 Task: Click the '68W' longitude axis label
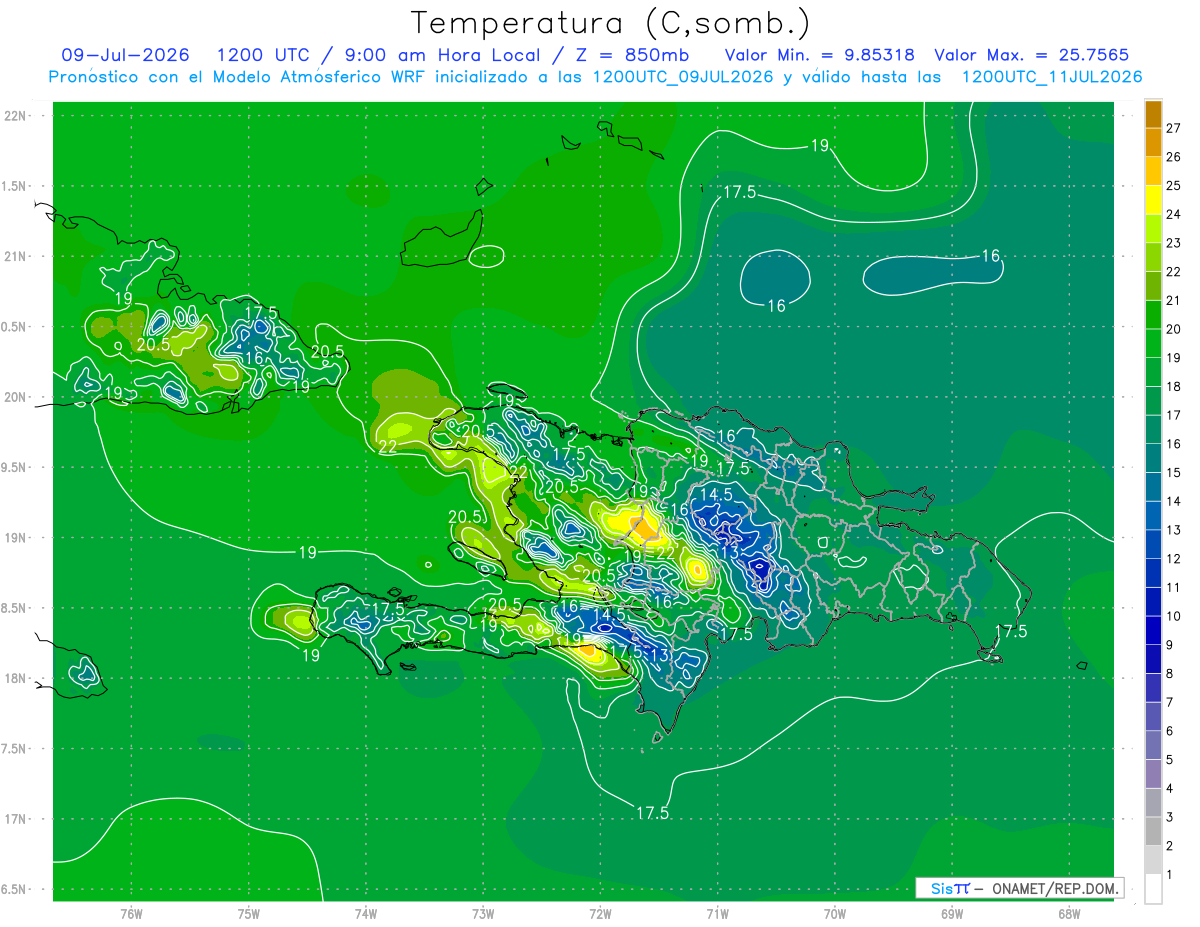point(1069,913)
